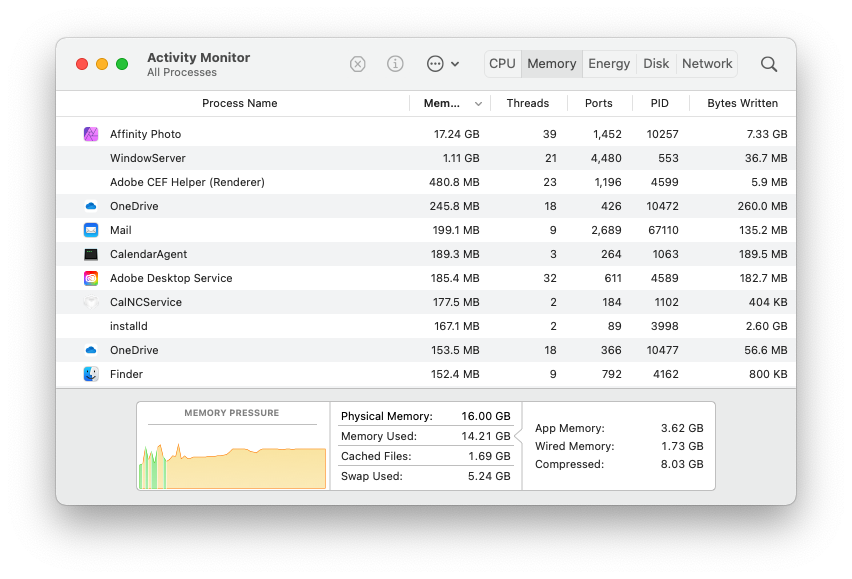Viewport: 852px width, 579px height.
Task: Switch to the Disk tab
Action: (656, 64)
